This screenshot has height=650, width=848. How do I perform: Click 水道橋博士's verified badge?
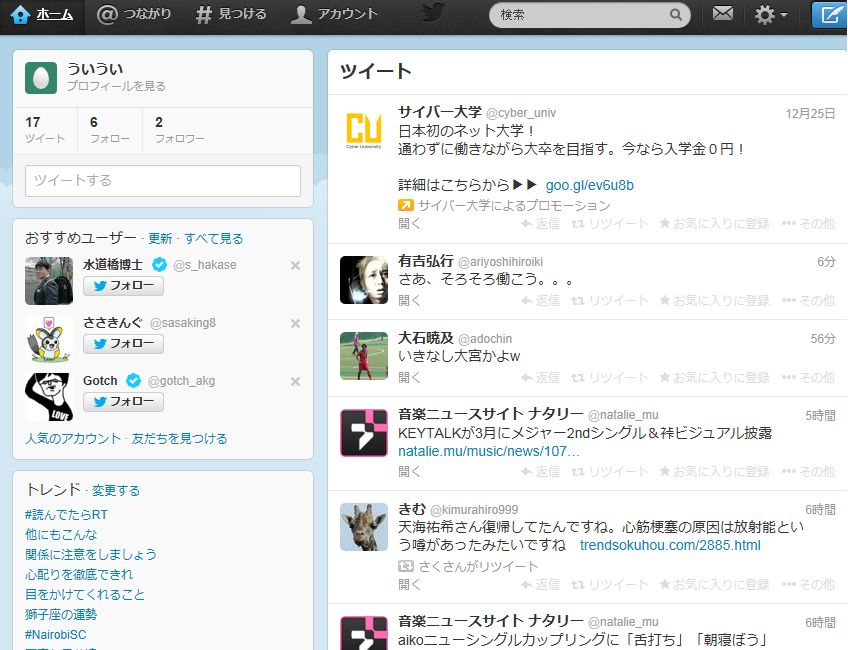click(159, 264)
